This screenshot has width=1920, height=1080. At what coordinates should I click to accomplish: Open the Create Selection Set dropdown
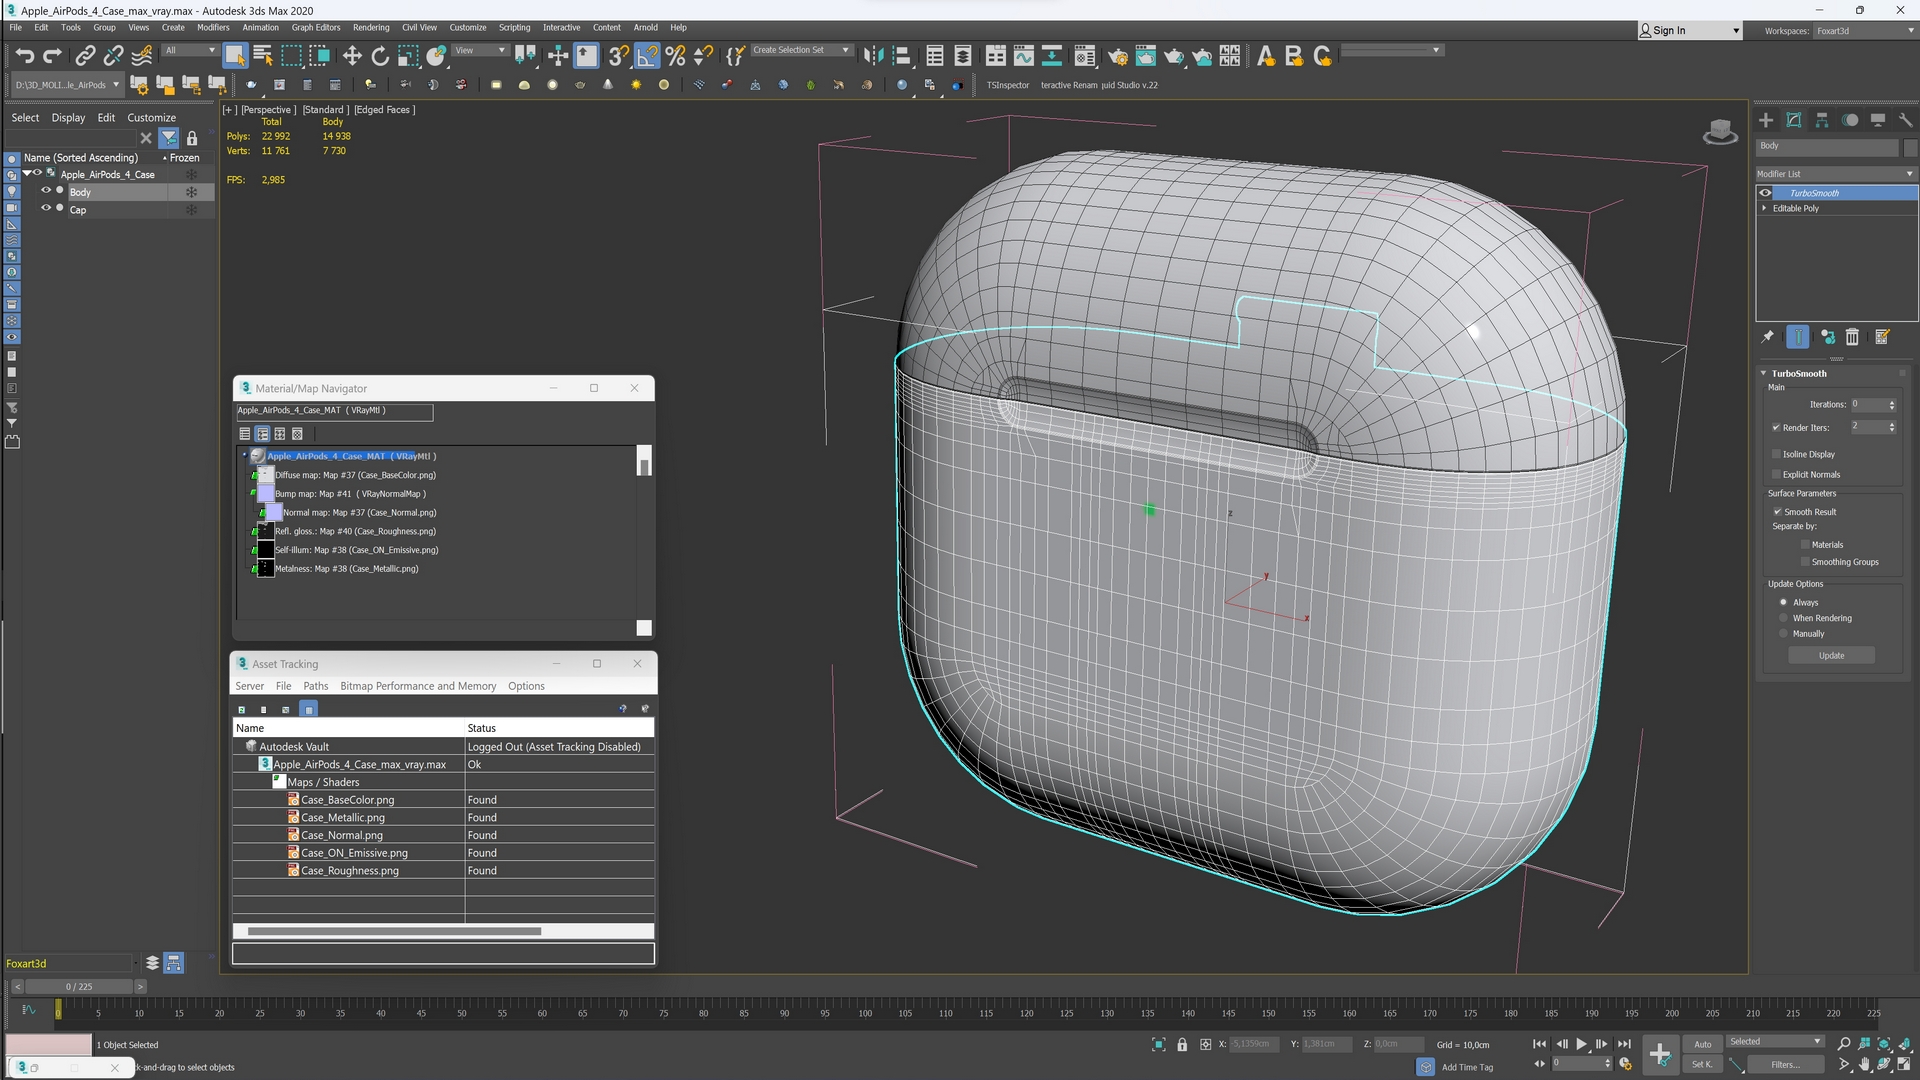[x=801, y=50]
